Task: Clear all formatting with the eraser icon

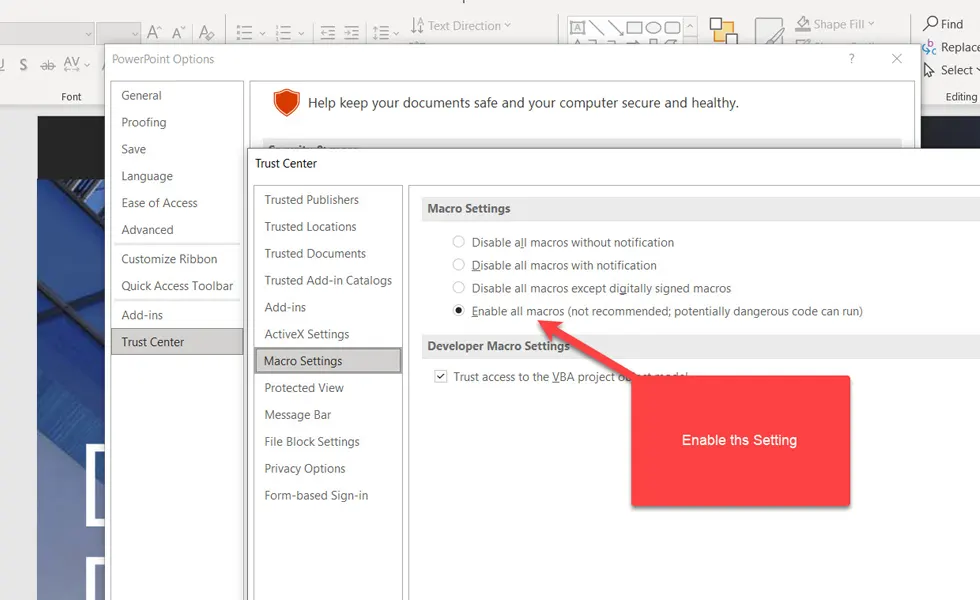Action: [206, 32]
